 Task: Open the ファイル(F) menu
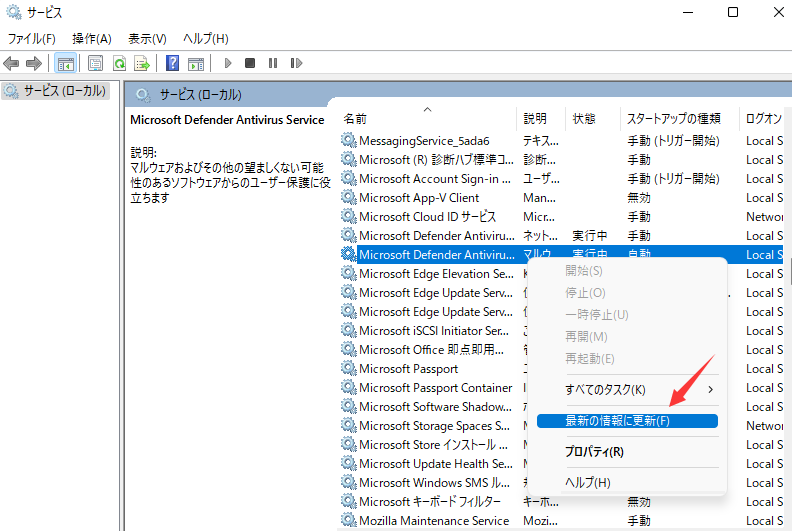point(31,38)
